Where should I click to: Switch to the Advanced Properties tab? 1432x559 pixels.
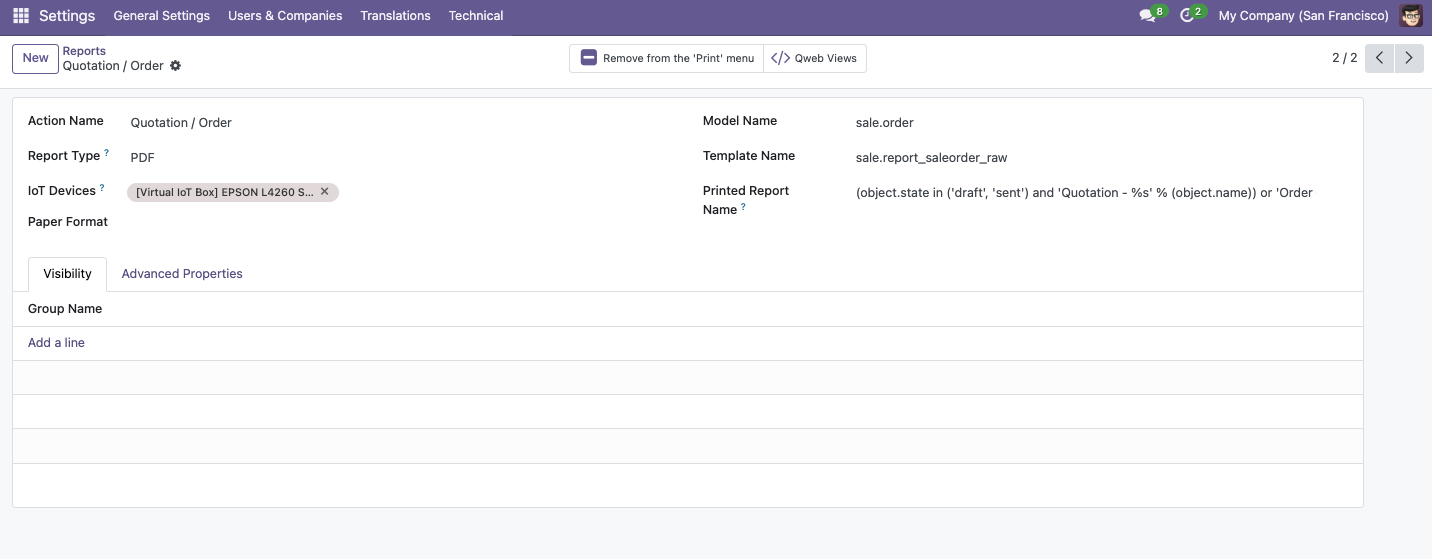[x=182, y=274]
